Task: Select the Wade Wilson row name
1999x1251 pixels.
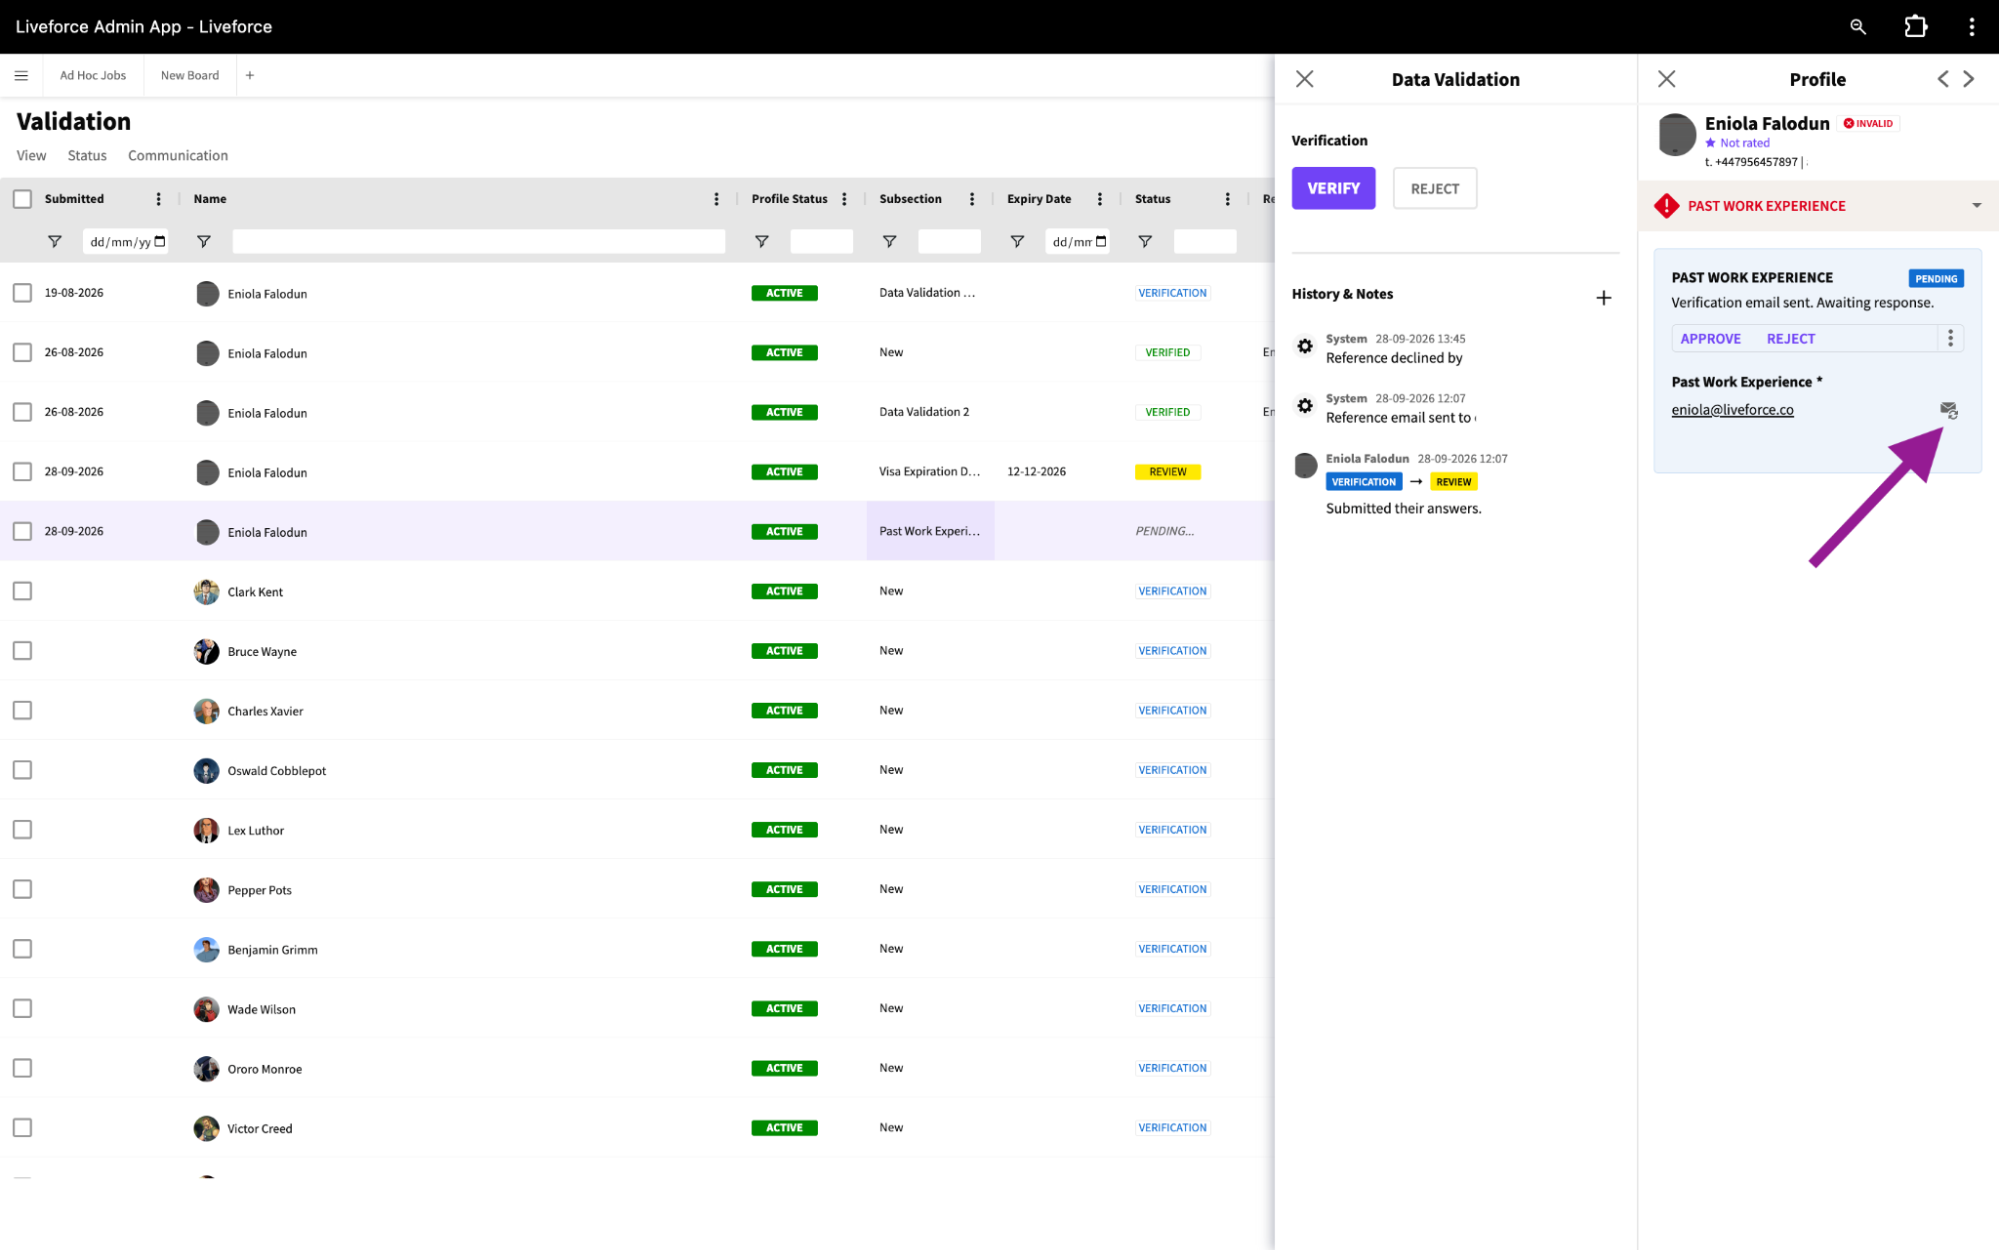Action: click(261, 1009)
